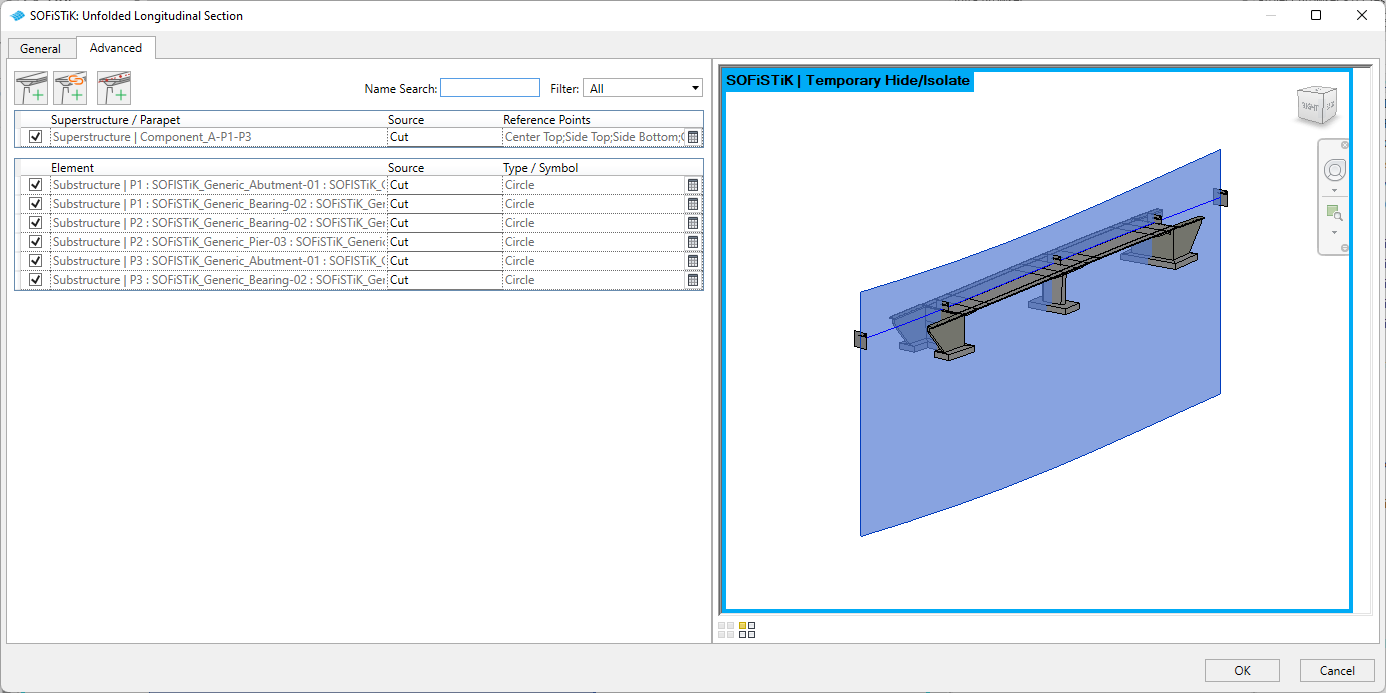The width and height of the screenshot is (1386, 693).
Task: Expand the steering wheel dropdown arrow
Action: [x=1334, y=190]
